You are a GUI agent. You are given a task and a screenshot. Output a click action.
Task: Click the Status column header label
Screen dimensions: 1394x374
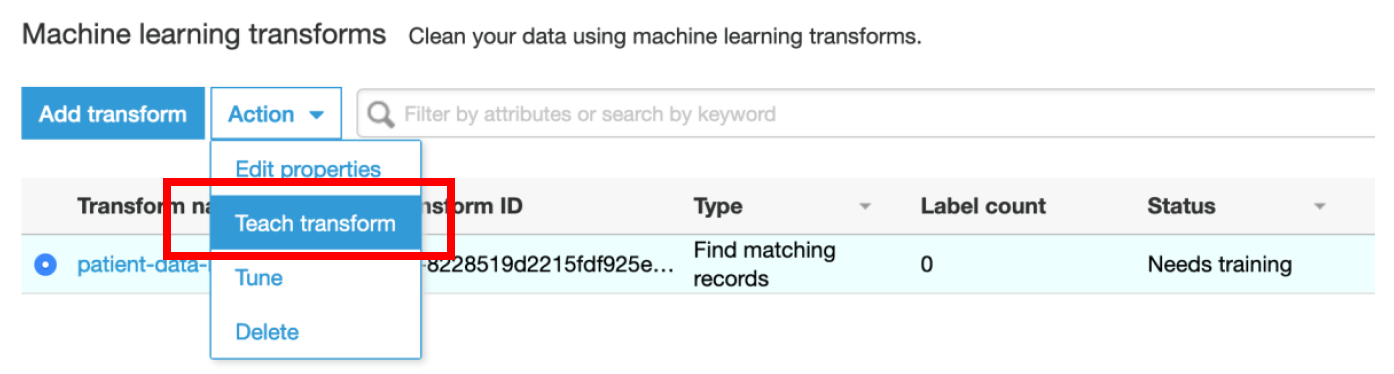point(1181,206)
